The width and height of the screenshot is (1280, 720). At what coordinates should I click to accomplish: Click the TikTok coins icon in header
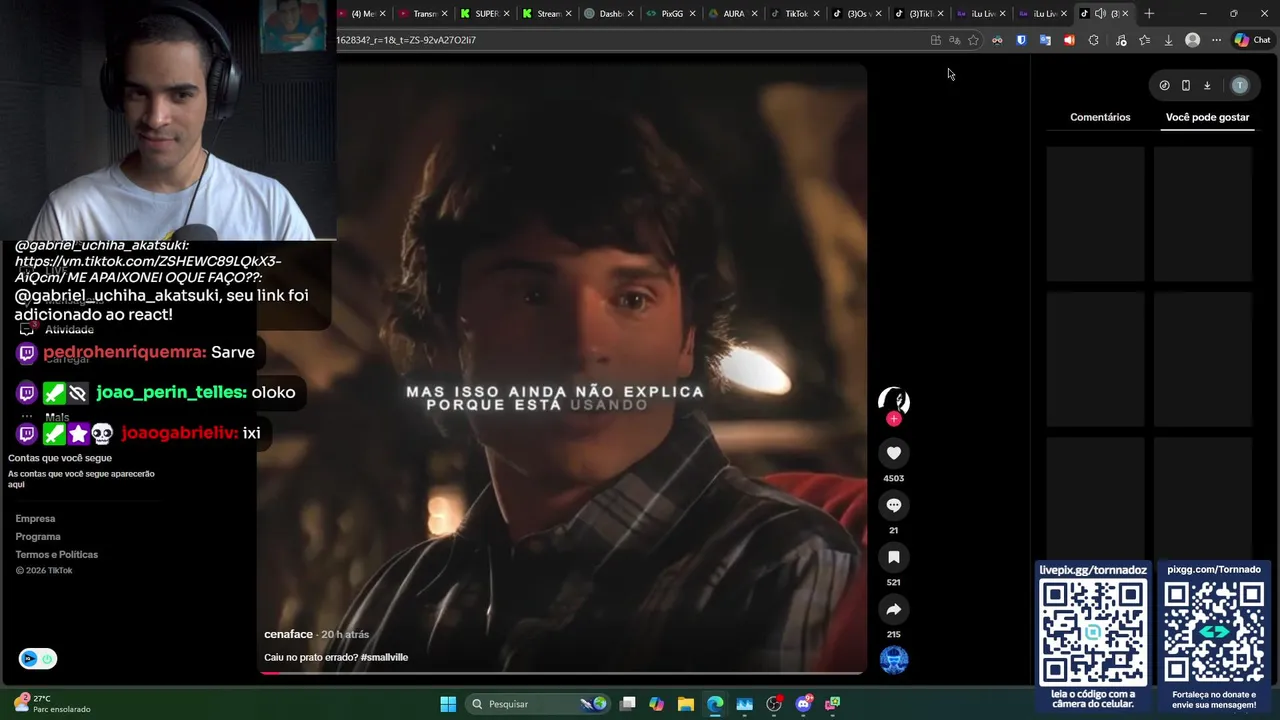(1164, 85)
